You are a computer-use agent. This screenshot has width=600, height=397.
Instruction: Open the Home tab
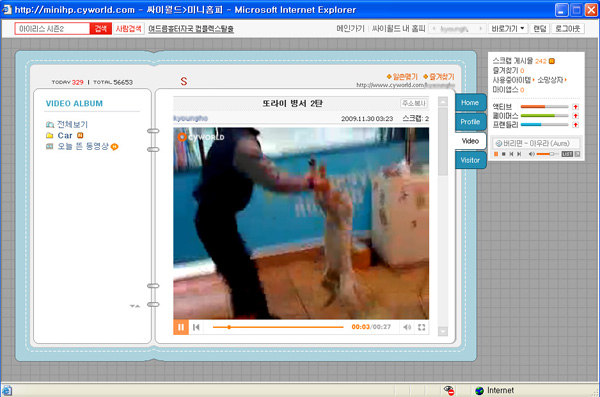[470, 103]
